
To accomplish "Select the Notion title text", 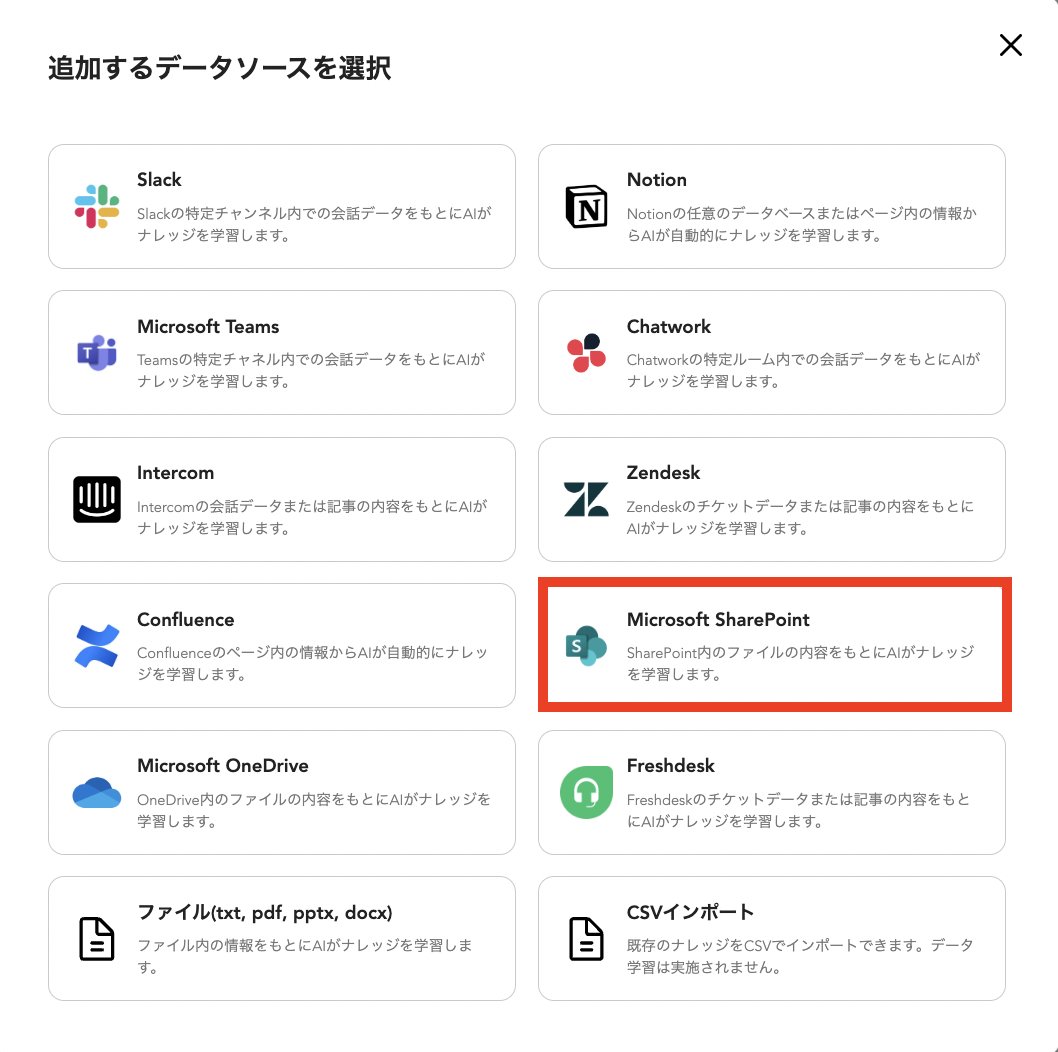I will pos(657,179).
